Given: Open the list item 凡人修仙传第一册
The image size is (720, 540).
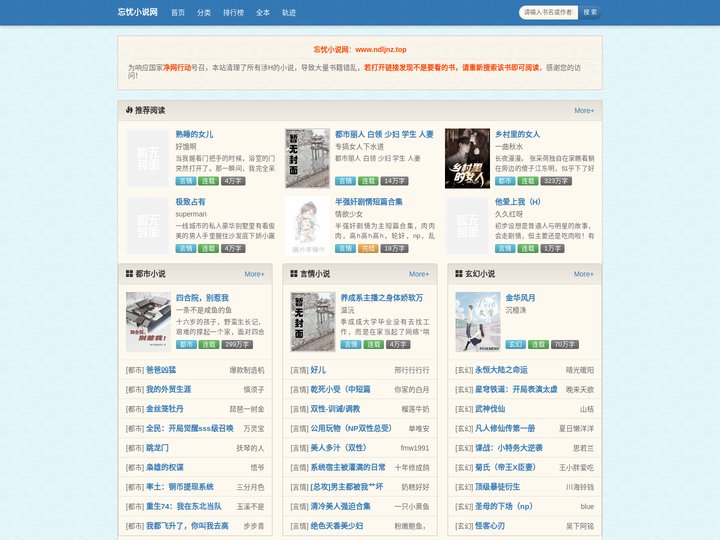Looking at the screenshot, I should (x=505, y=428).
